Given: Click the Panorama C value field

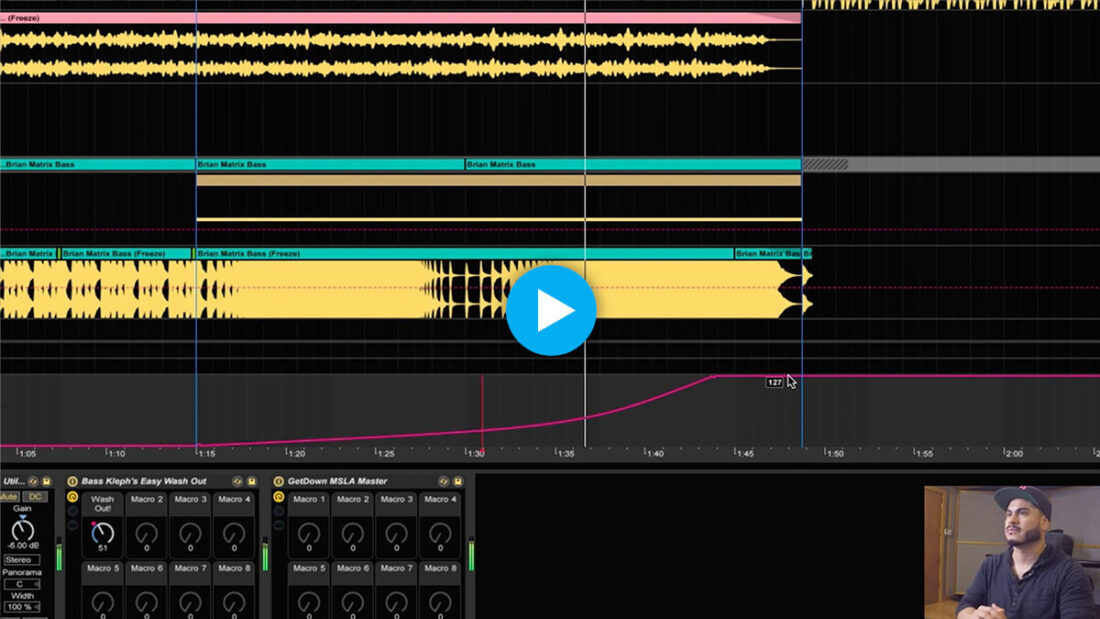Looking at the screenshot, I should [22, 584].
